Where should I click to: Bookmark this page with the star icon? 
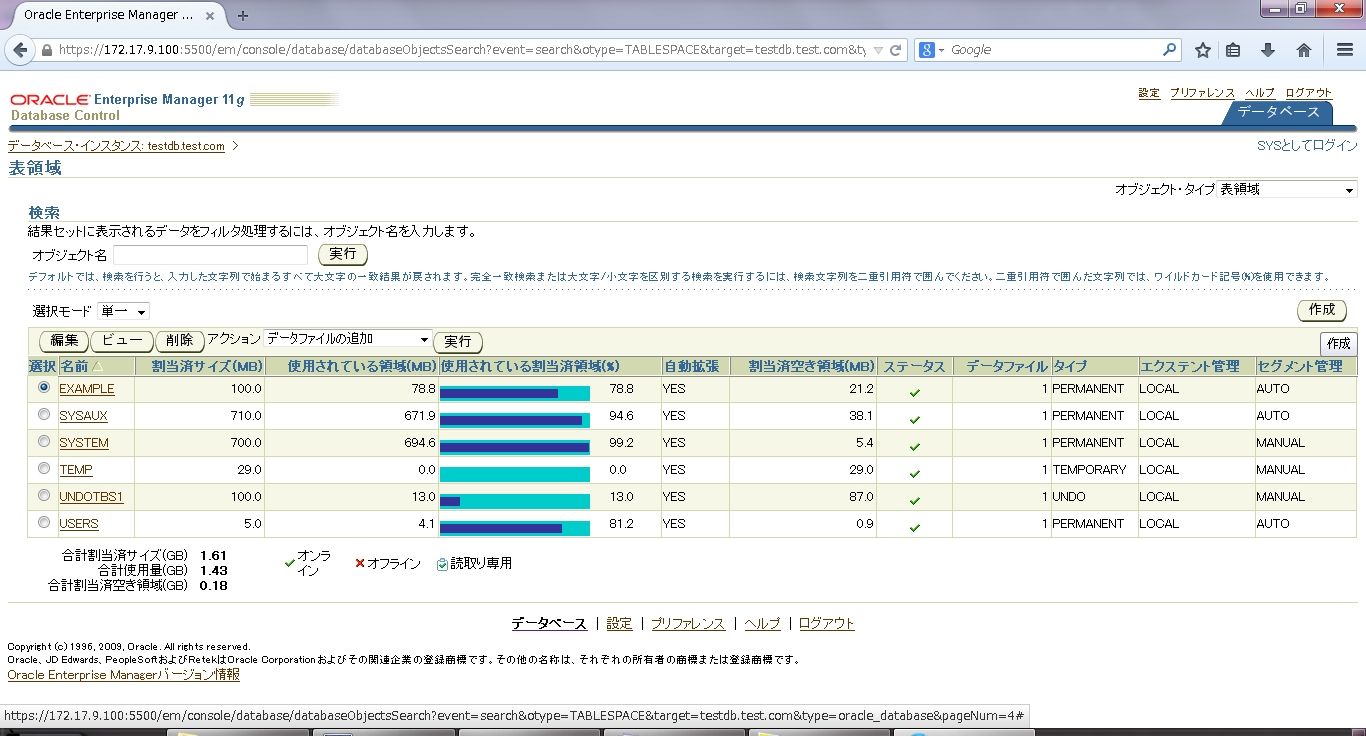(1203, 49)
